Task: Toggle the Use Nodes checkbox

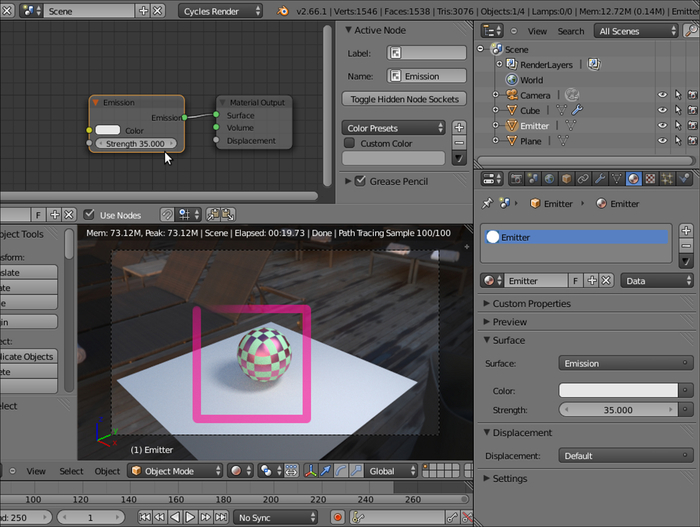Action: [x=90, y=214]
